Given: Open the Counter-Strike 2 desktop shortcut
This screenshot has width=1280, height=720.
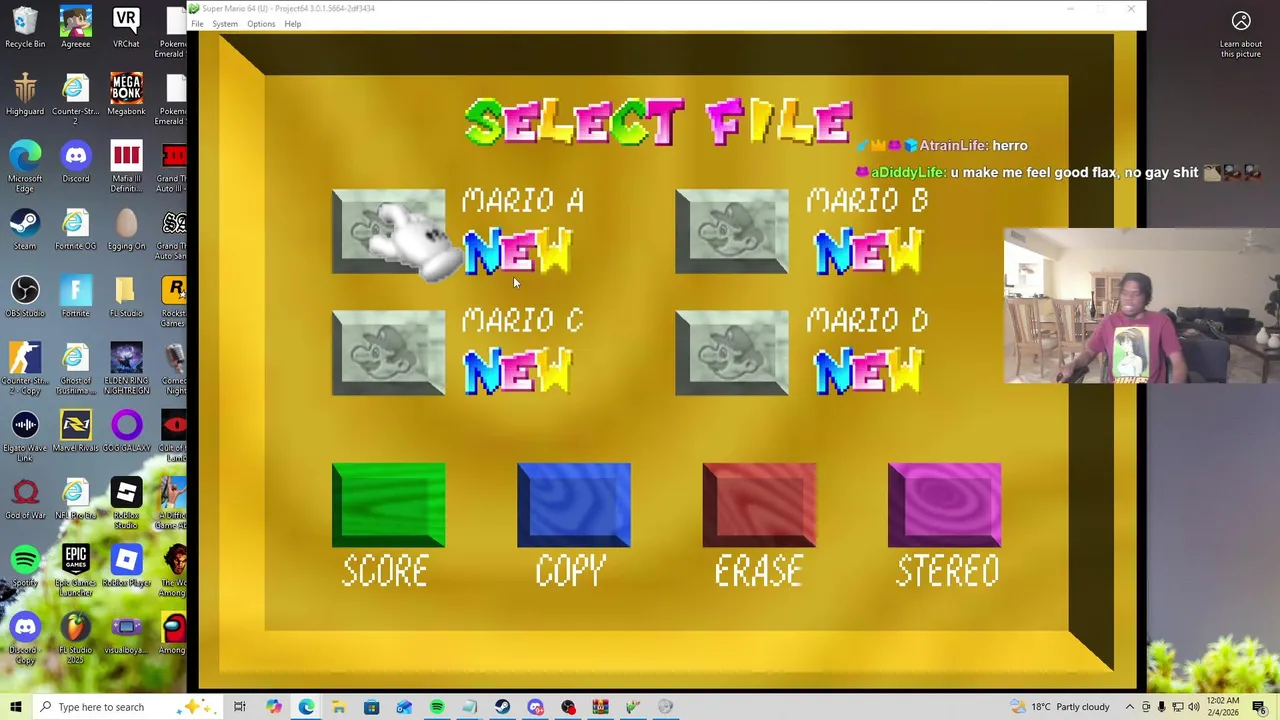Looking at the screenshot, I should click(x=75, y=98).
